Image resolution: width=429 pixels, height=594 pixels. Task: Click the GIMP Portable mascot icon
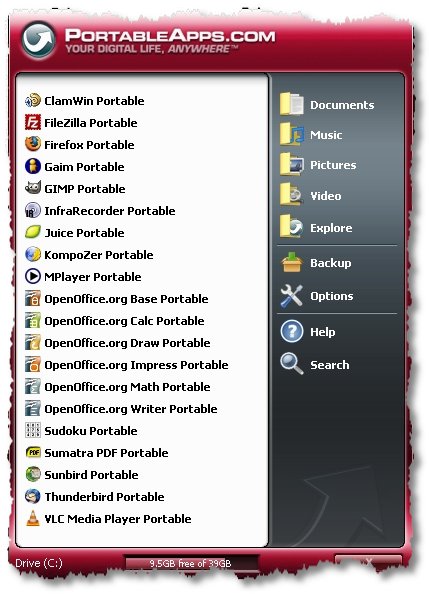click(x=33, y=188)
